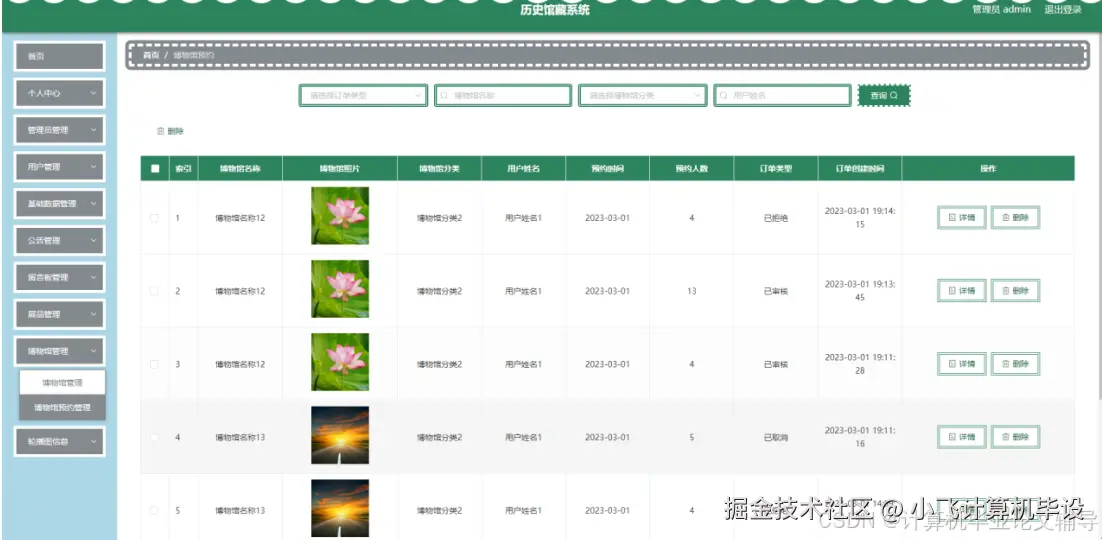This screenshot has width=1102, height=540.
Task: Open details for the row indexed 4
Action: (962, 437)
